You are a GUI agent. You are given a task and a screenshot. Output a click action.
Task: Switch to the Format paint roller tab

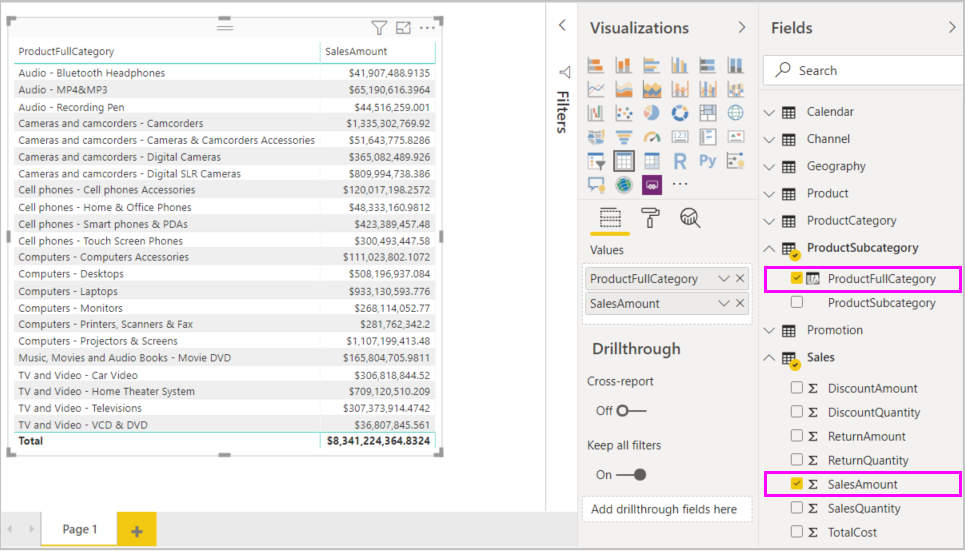point(650,217)
